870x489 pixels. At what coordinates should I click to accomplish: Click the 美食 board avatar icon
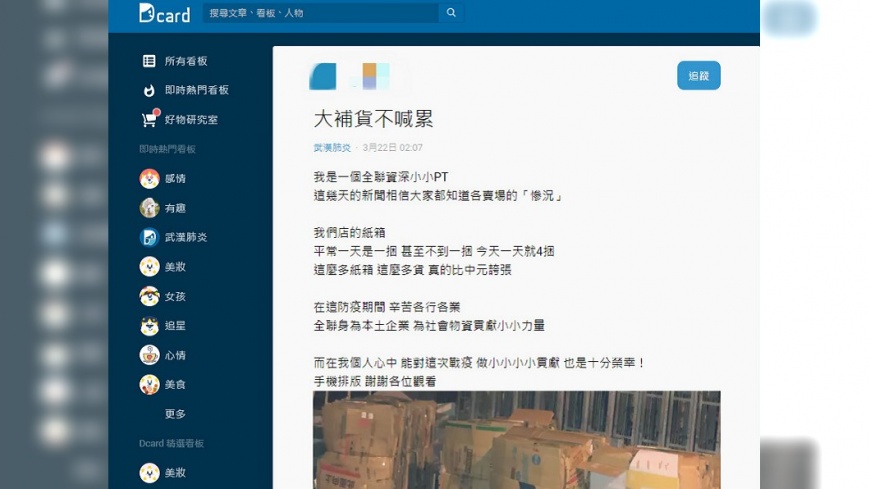tap(149, 385)
